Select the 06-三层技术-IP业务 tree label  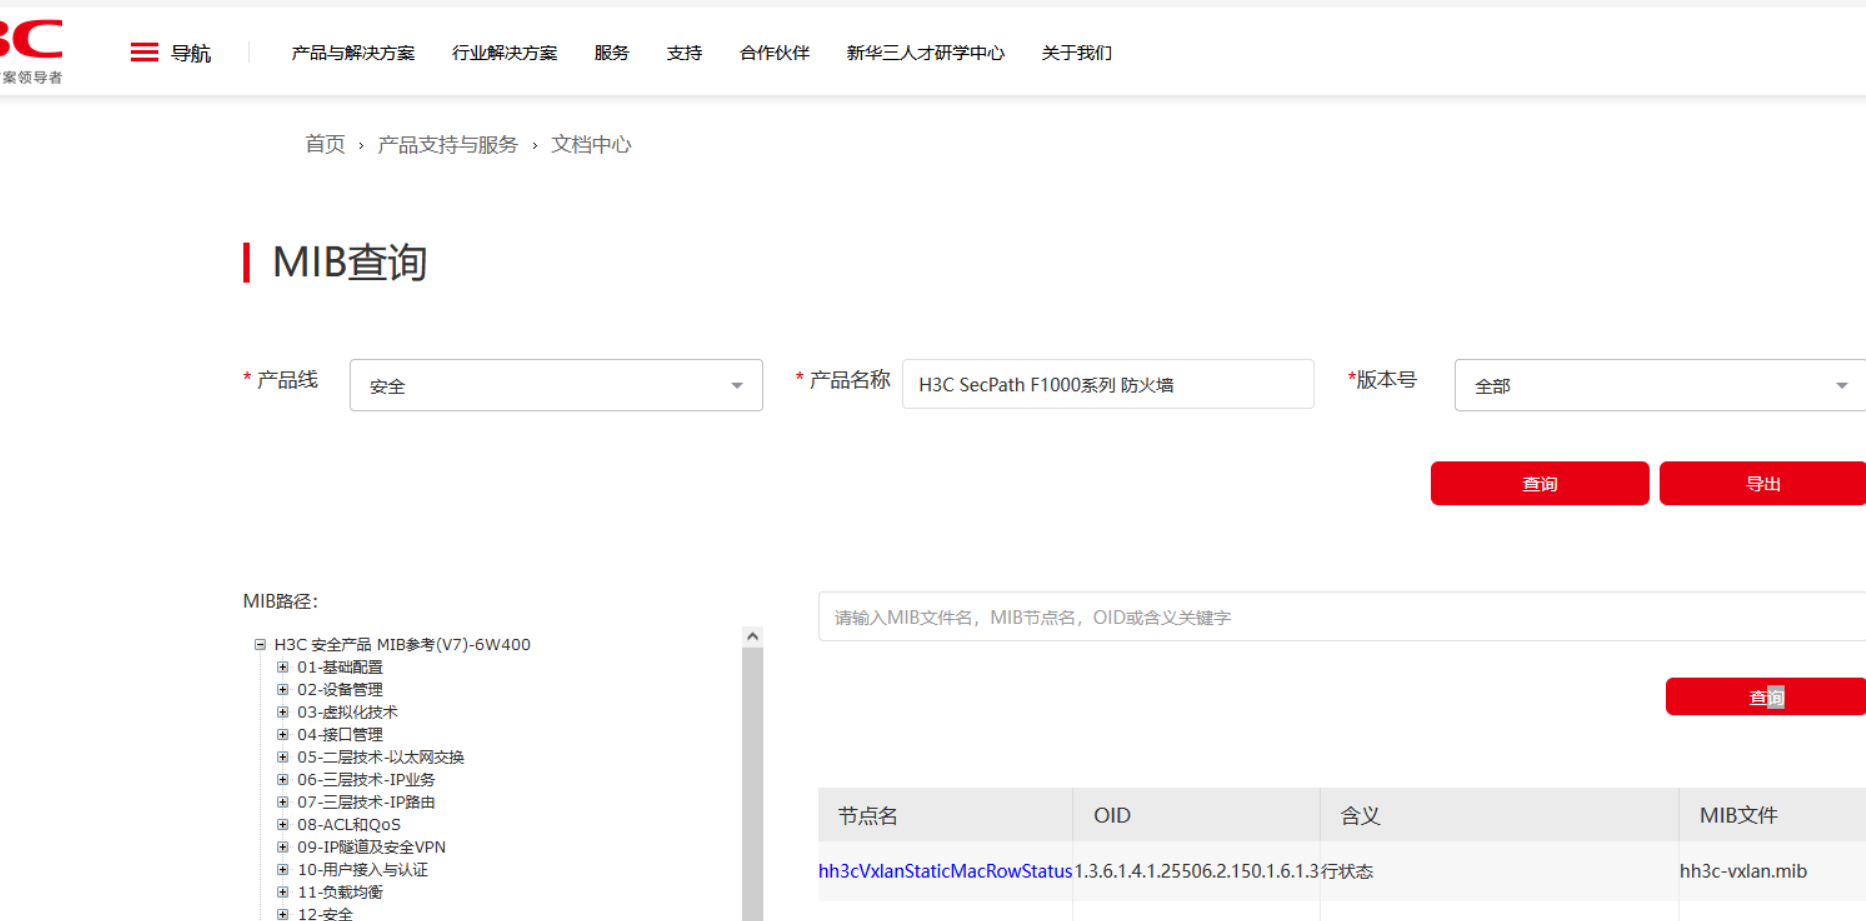tap(366, 780)
